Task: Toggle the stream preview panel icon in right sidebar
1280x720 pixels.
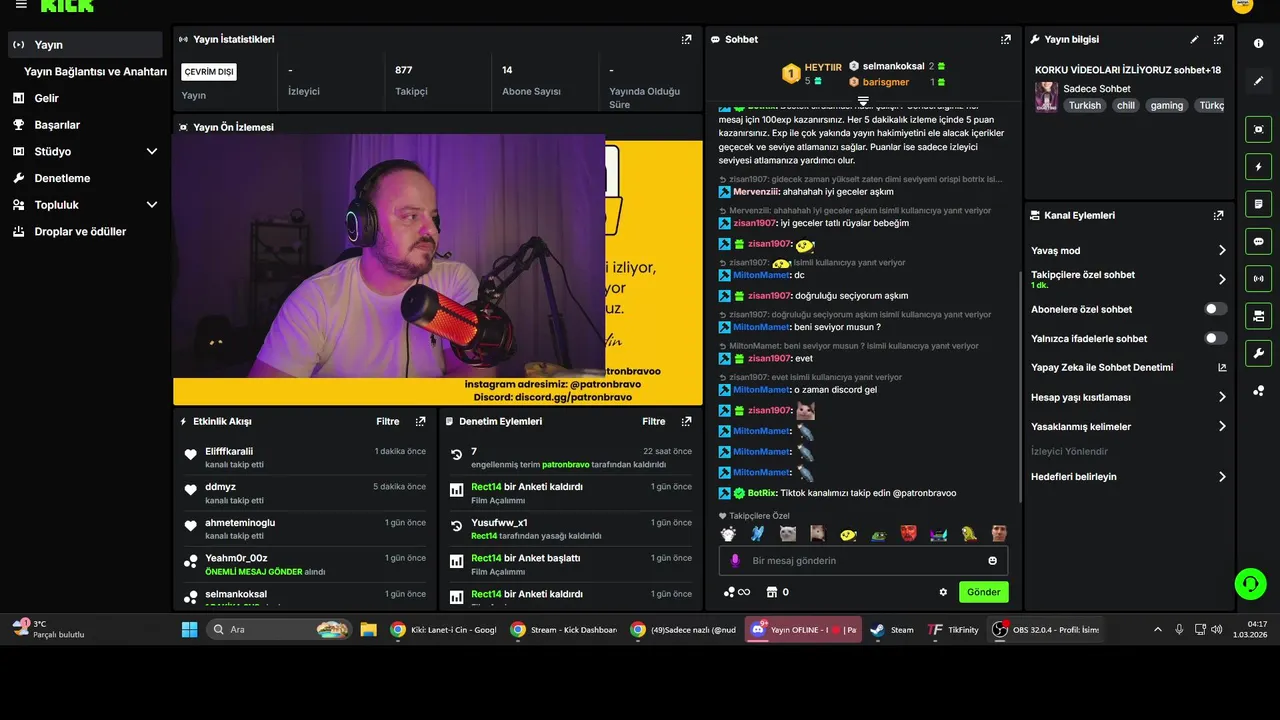Action: [1258, 129]
